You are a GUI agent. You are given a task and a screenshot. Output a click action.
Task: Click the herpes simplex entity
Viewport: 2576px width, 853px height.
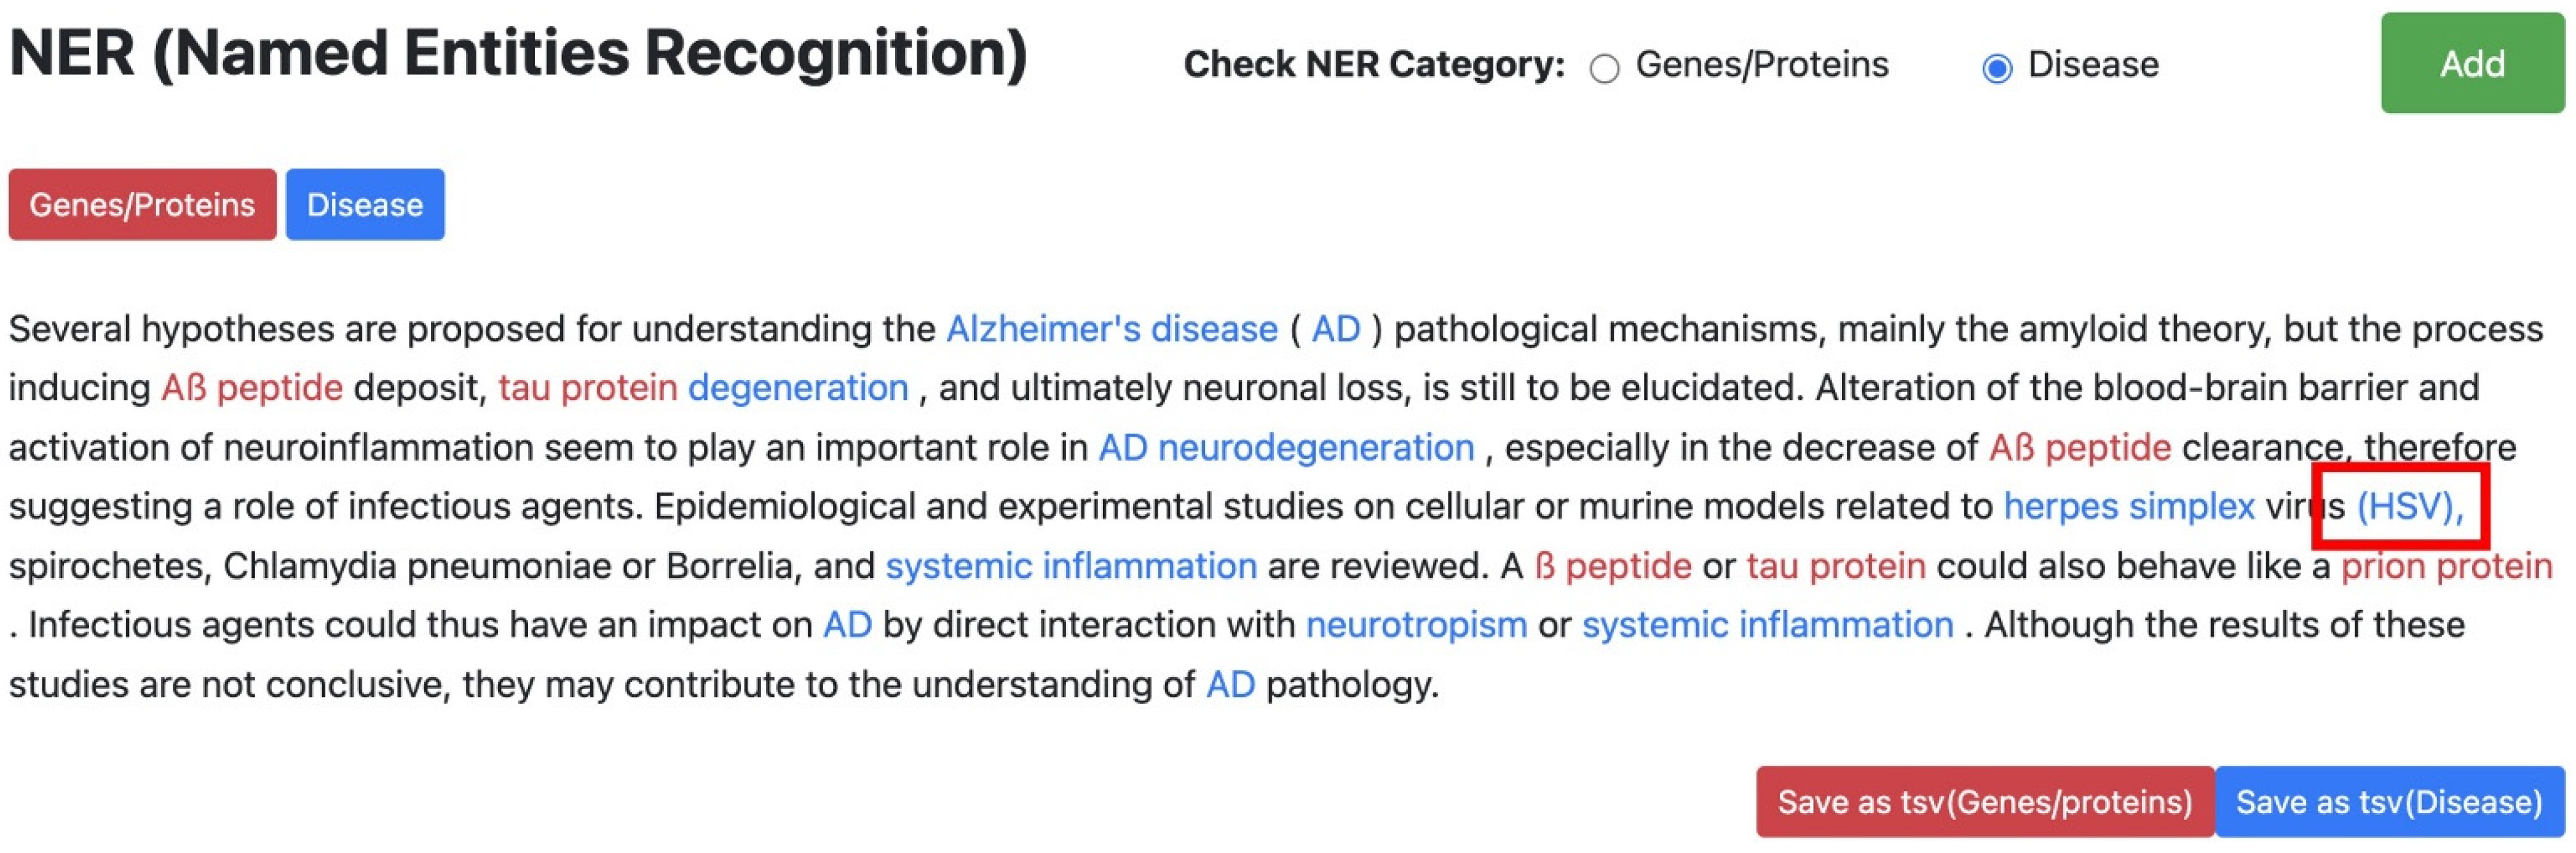2129,506
